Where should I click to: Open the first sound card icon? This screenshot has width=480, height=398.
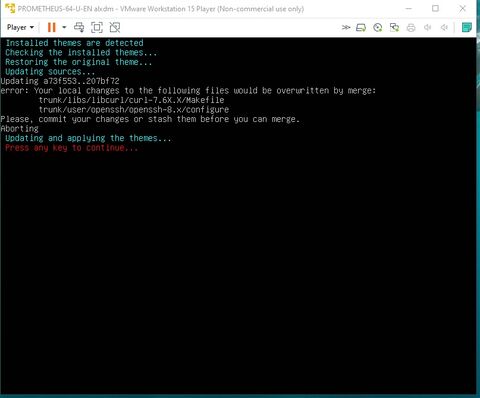pyautogui.click(x=428, y=27)
